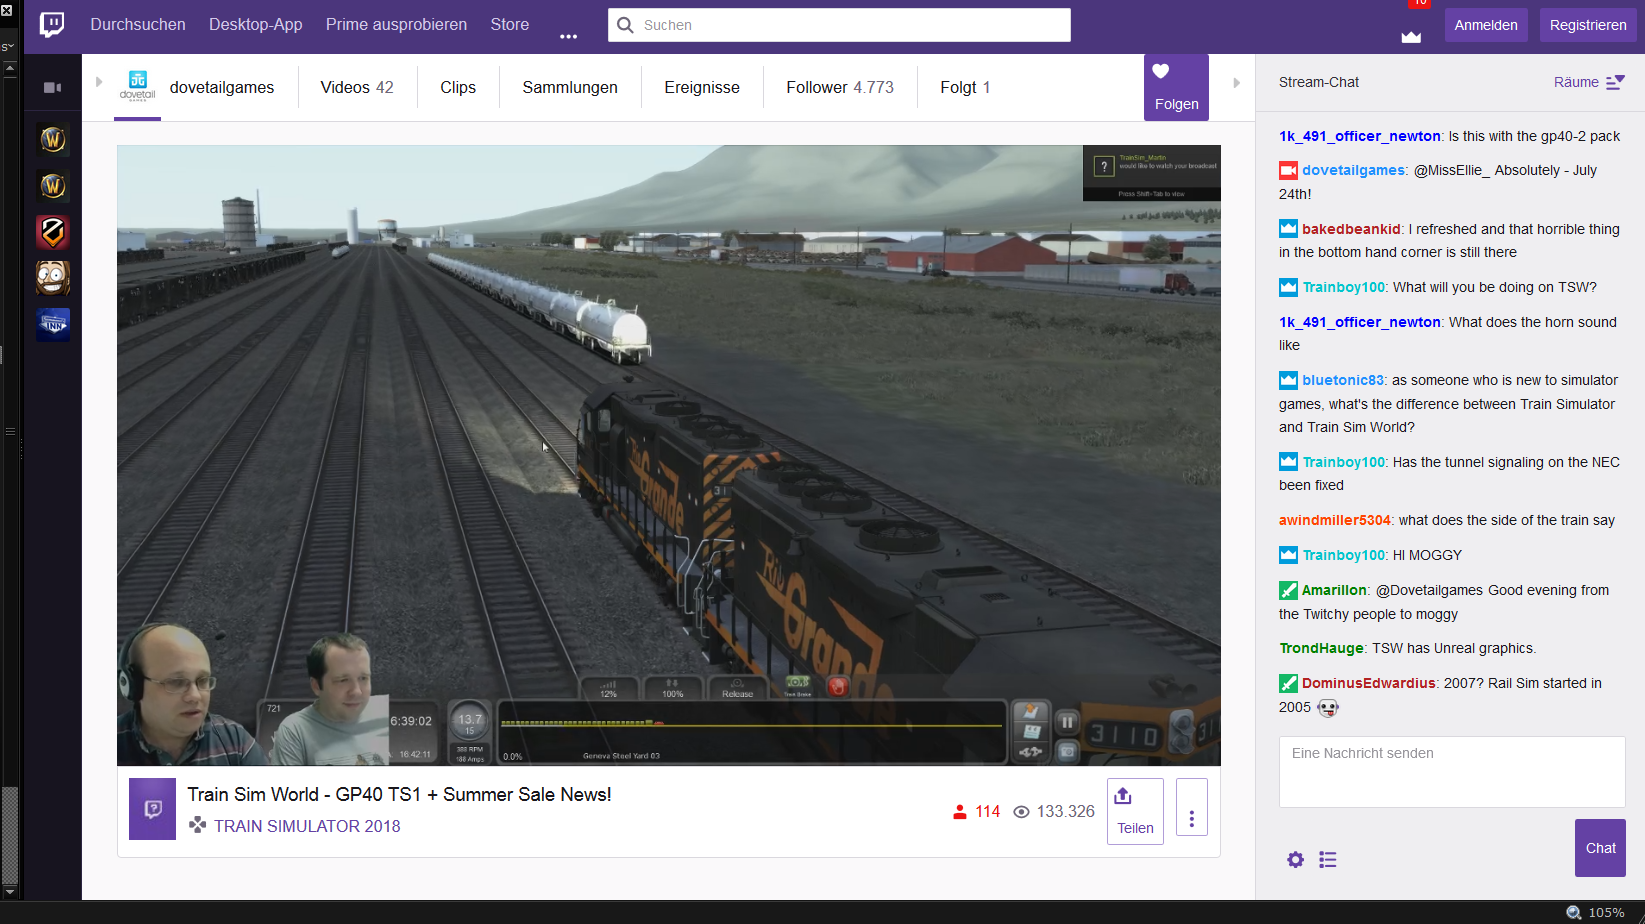Click dovetailgames username in the chat message
The height and width of the screenshot is (924, 1645).
[1354, 170]
